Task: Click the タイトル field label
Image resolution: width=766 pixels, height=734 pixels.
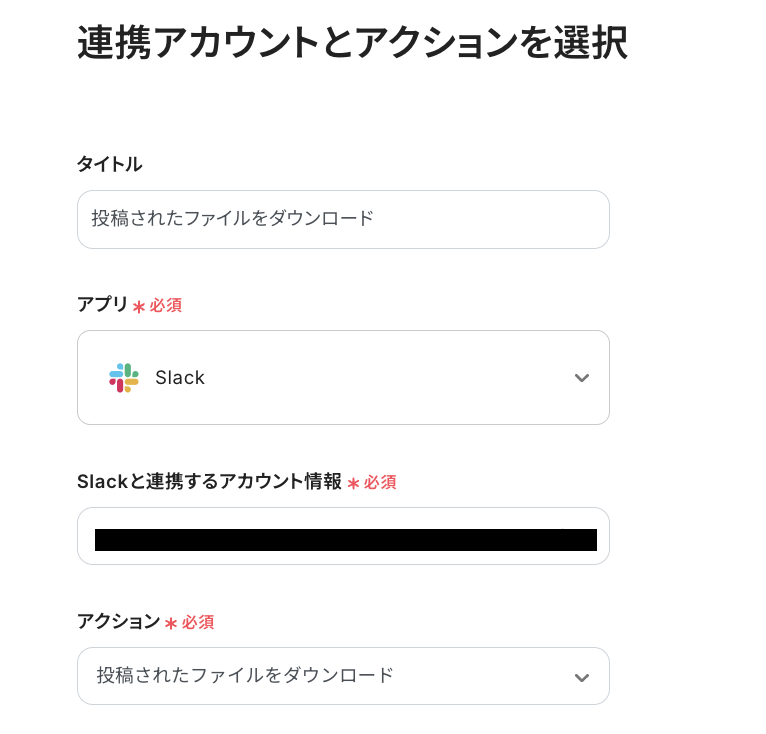Action: (x=110, y=165)
